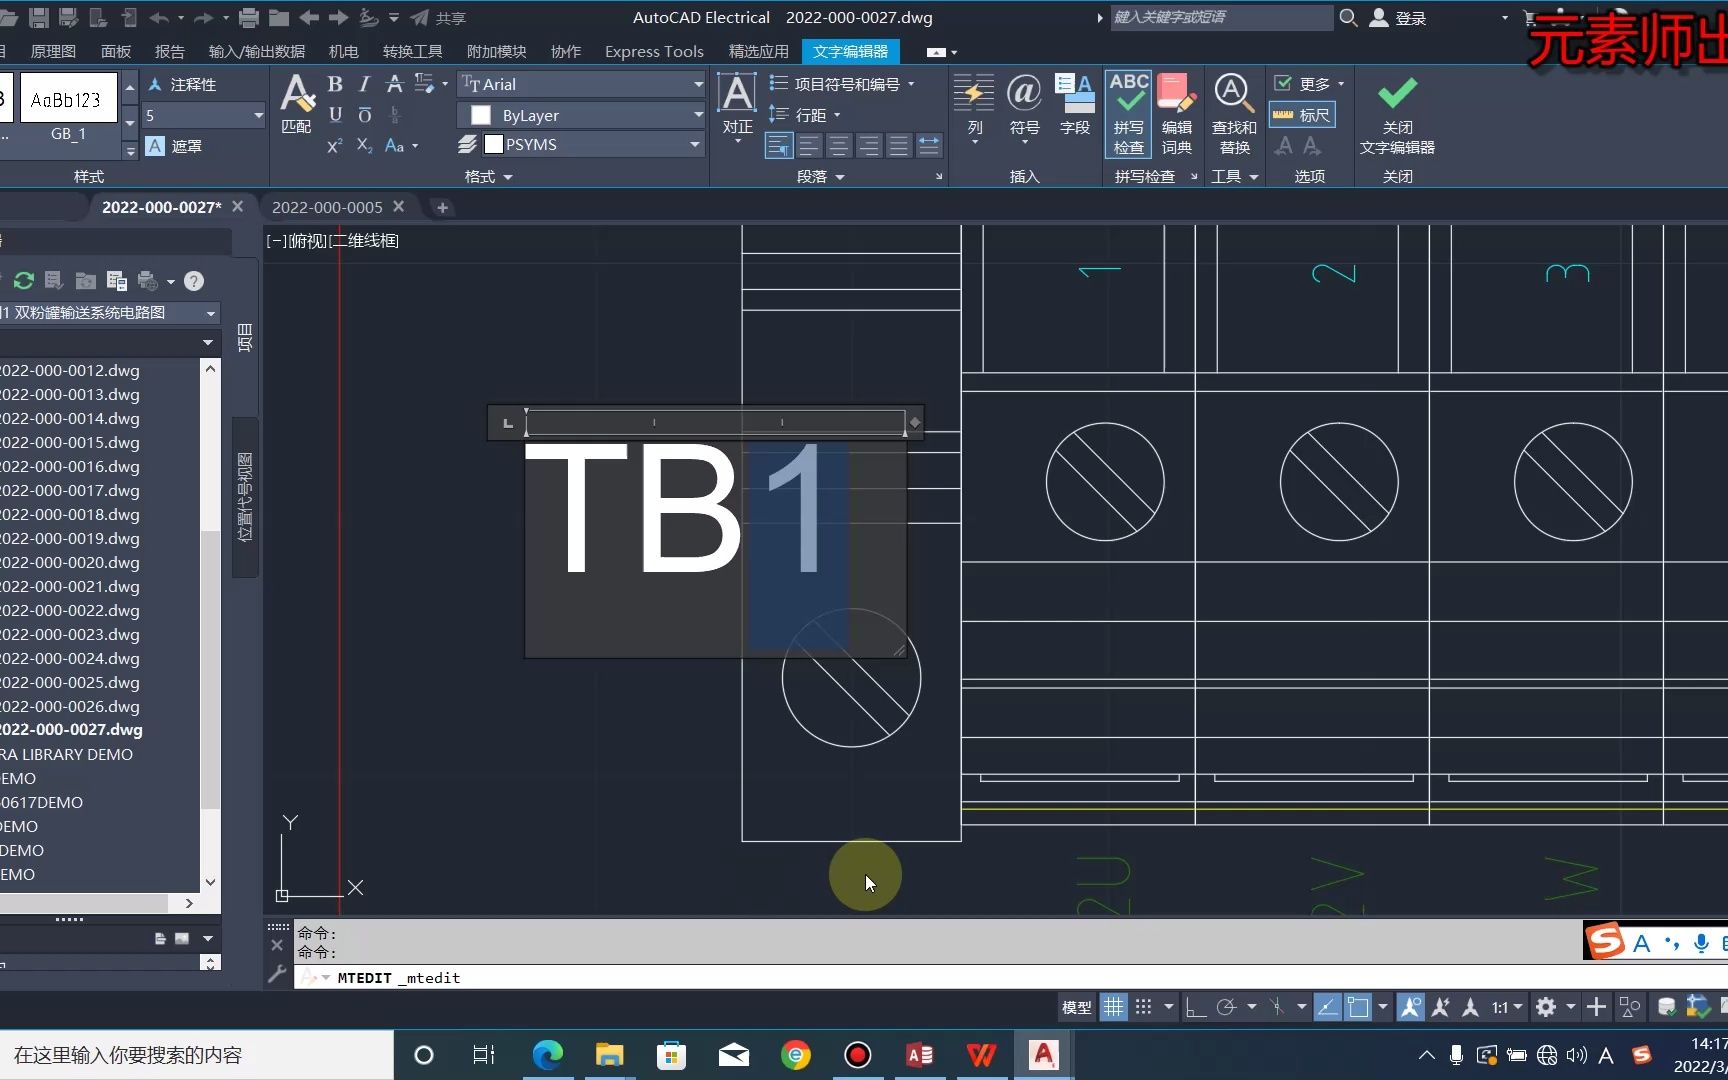
Task: Expand the PSYMS text style dropdown
Action: point(695,144)
